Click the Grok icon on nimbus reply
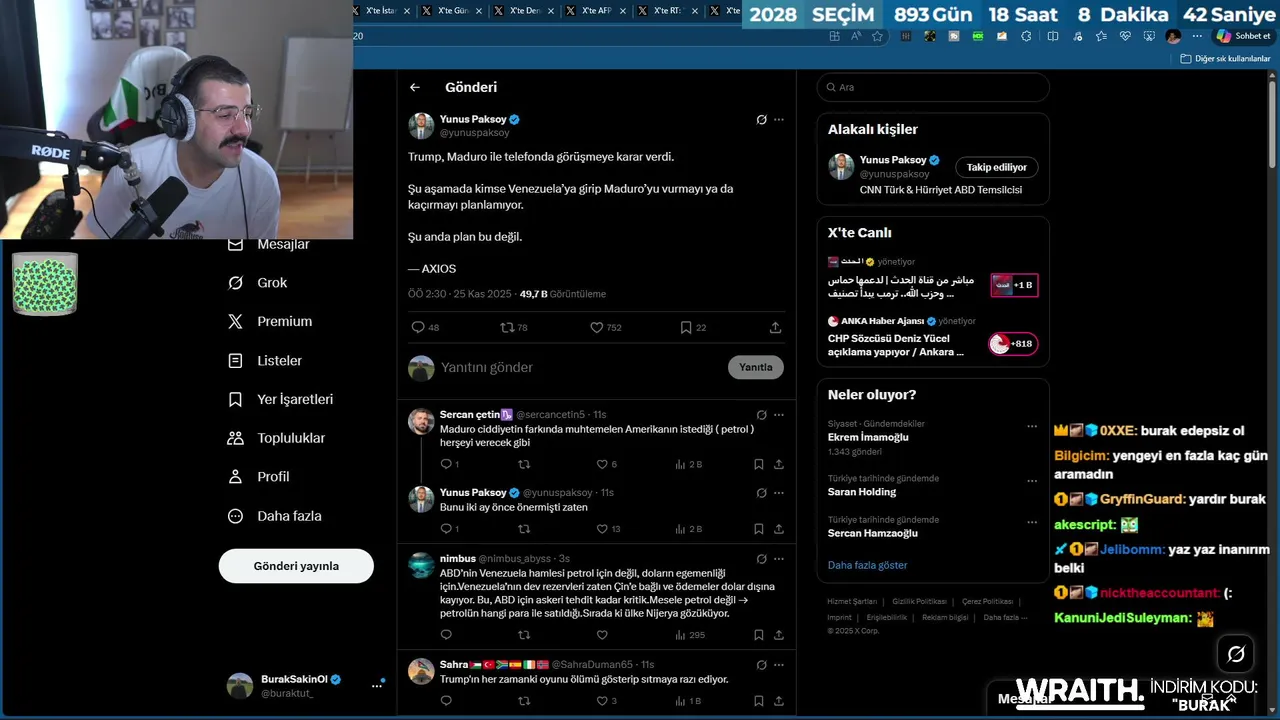Viewport: 1280px width, 720px height. coord(761,559)
